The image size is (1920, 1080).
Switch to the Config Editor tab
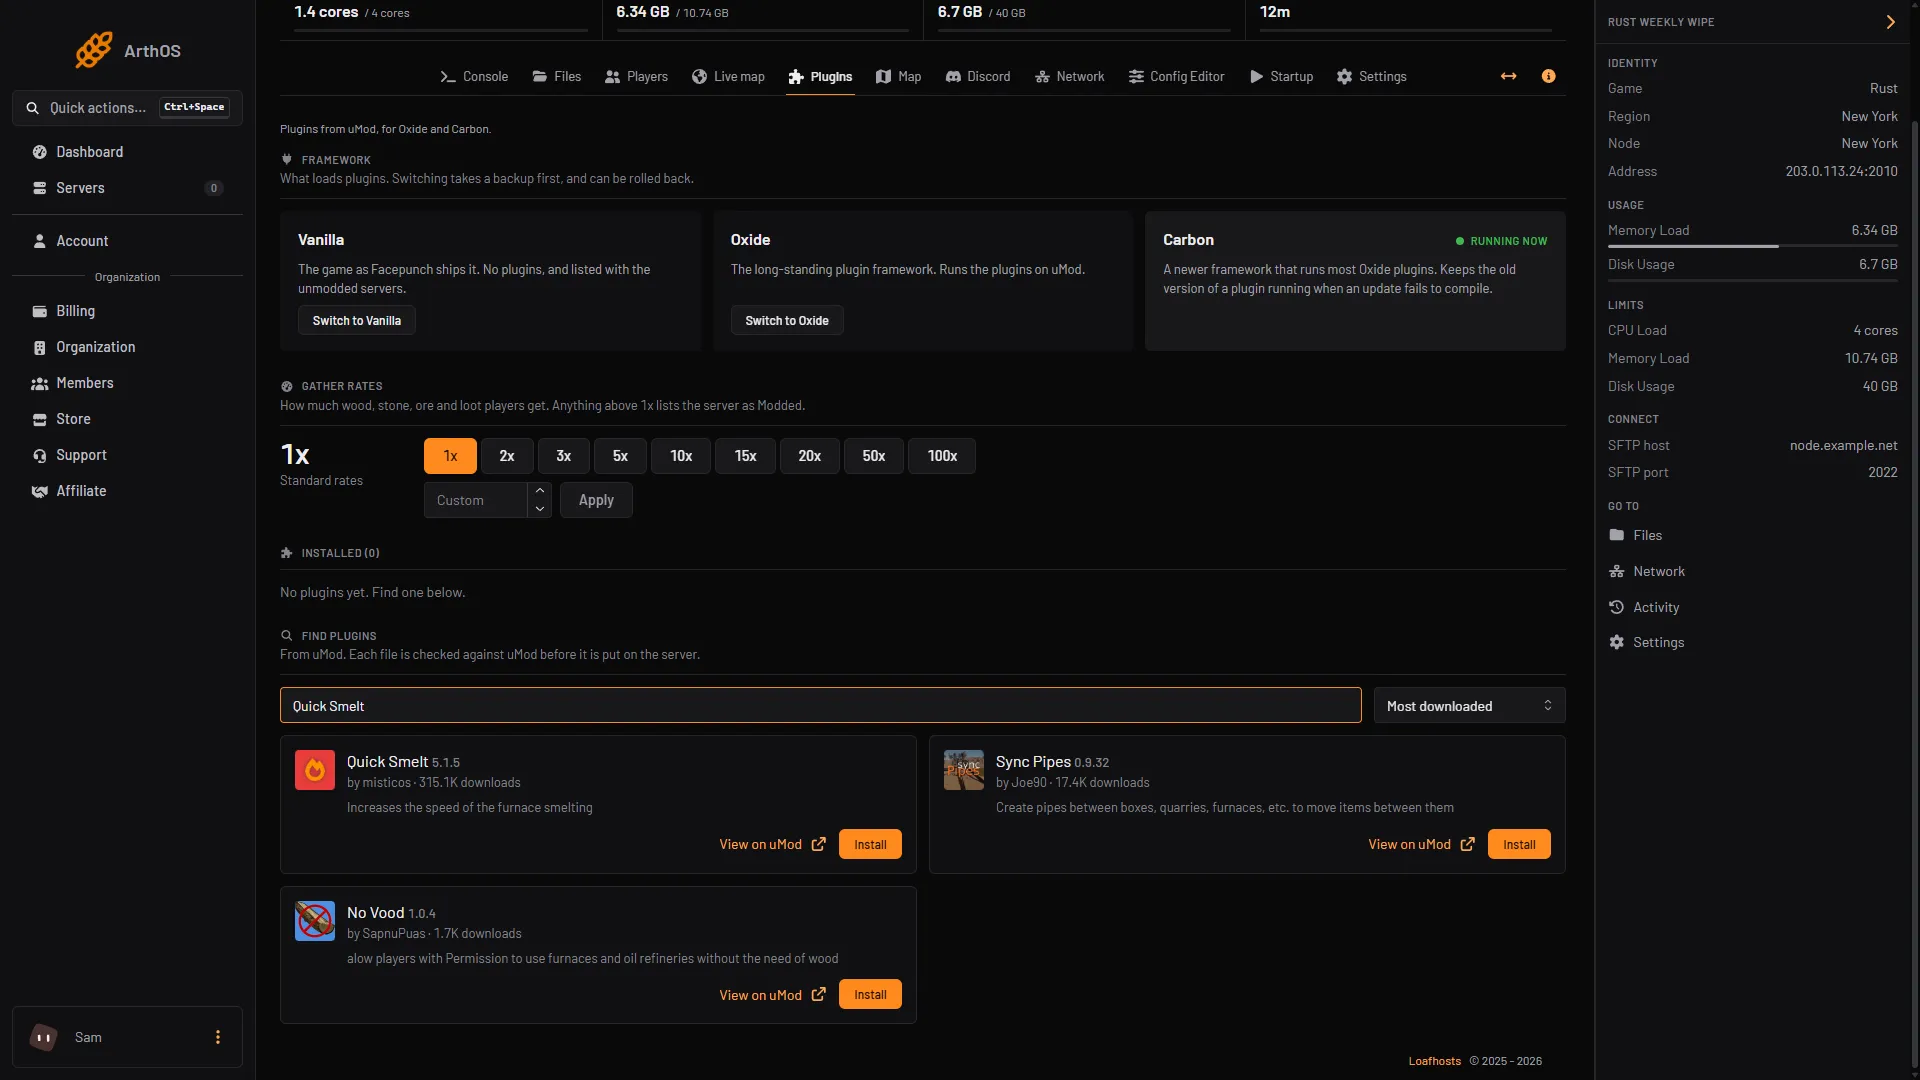tap(1176, 77)
